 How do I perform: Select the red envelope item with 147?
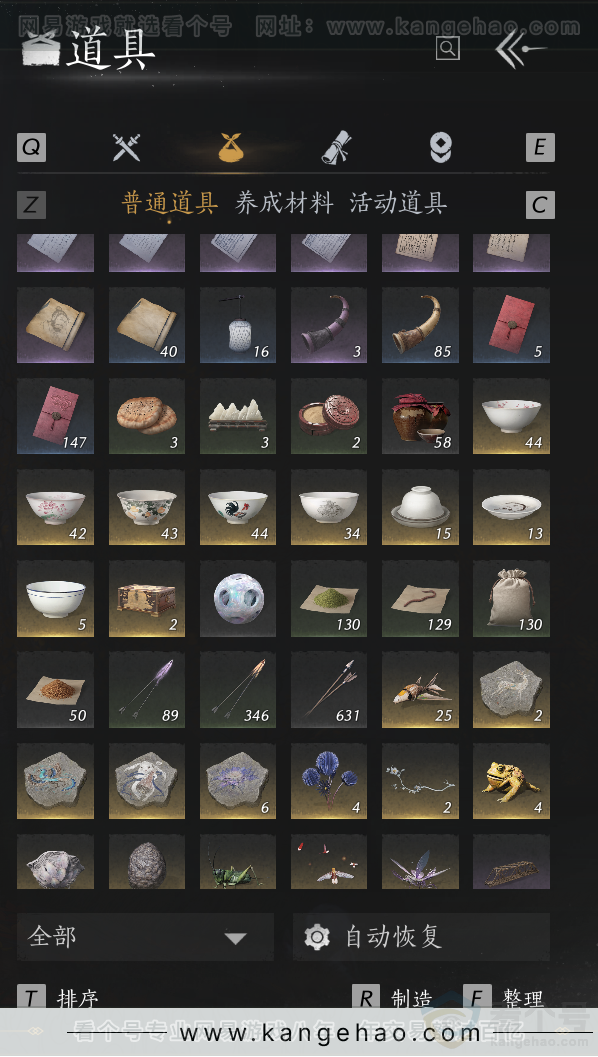pos(55,417)
